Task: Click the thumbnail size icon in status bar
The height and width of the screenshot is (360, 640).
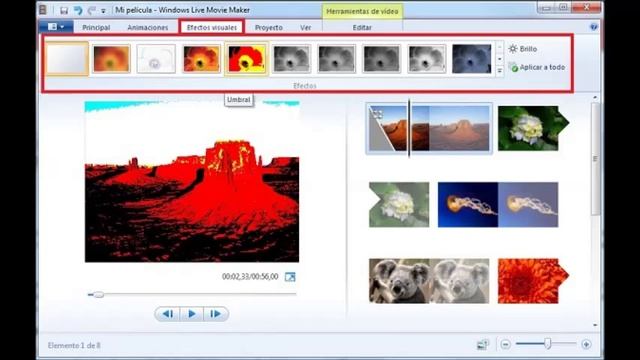Action: coord(483,344)
